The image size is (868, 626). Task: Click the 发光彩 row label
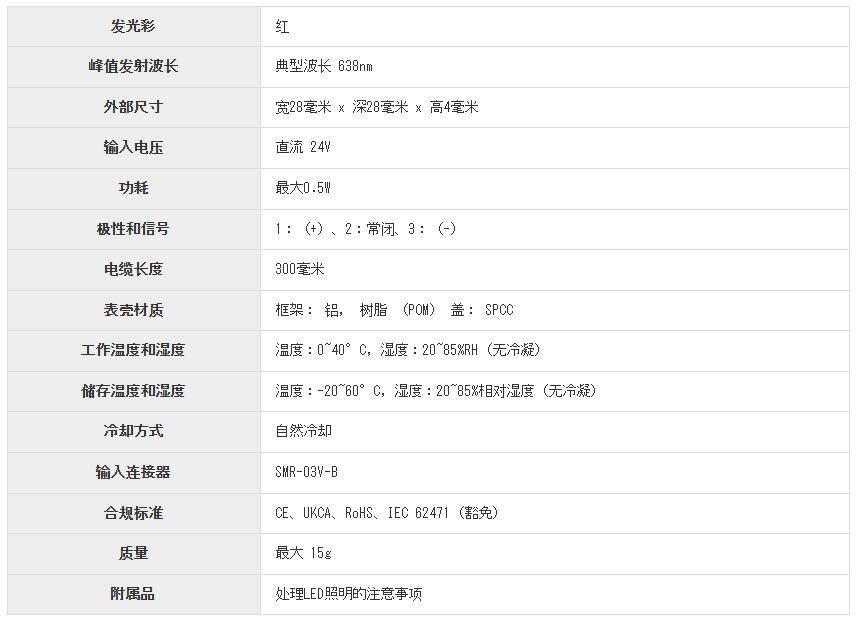click(x=133, y=26)
